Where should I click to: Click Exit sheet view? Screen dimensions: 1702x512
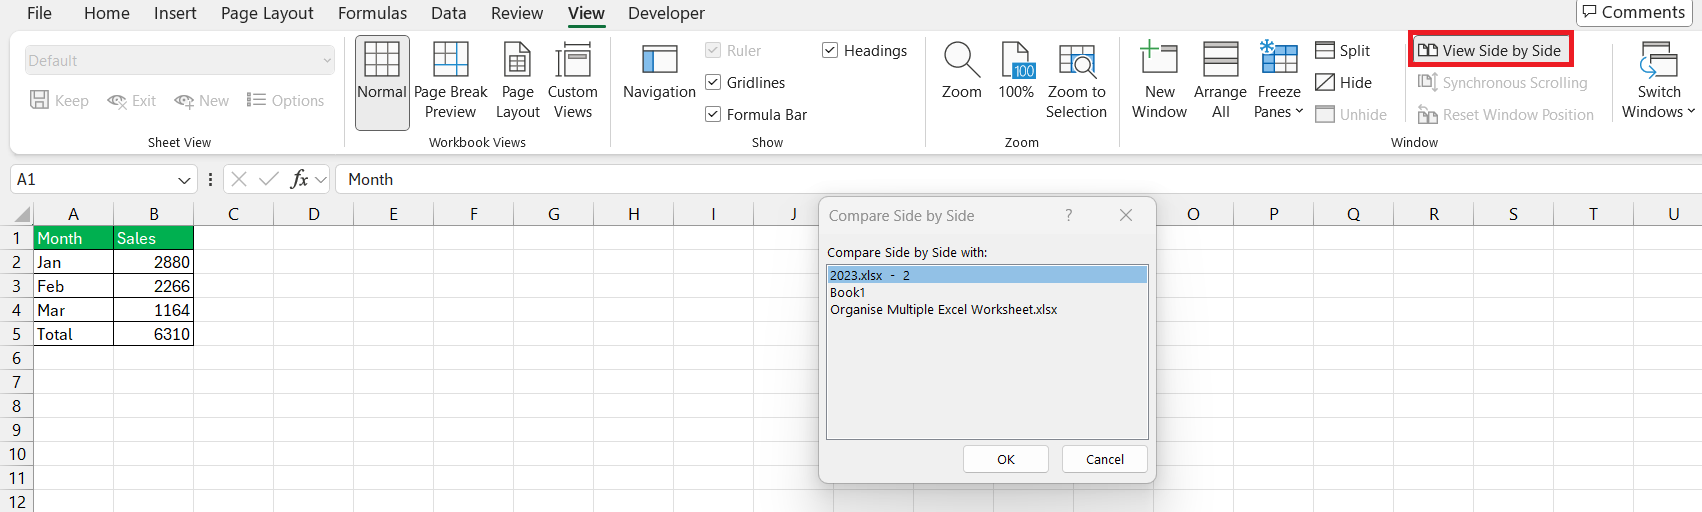132,101
